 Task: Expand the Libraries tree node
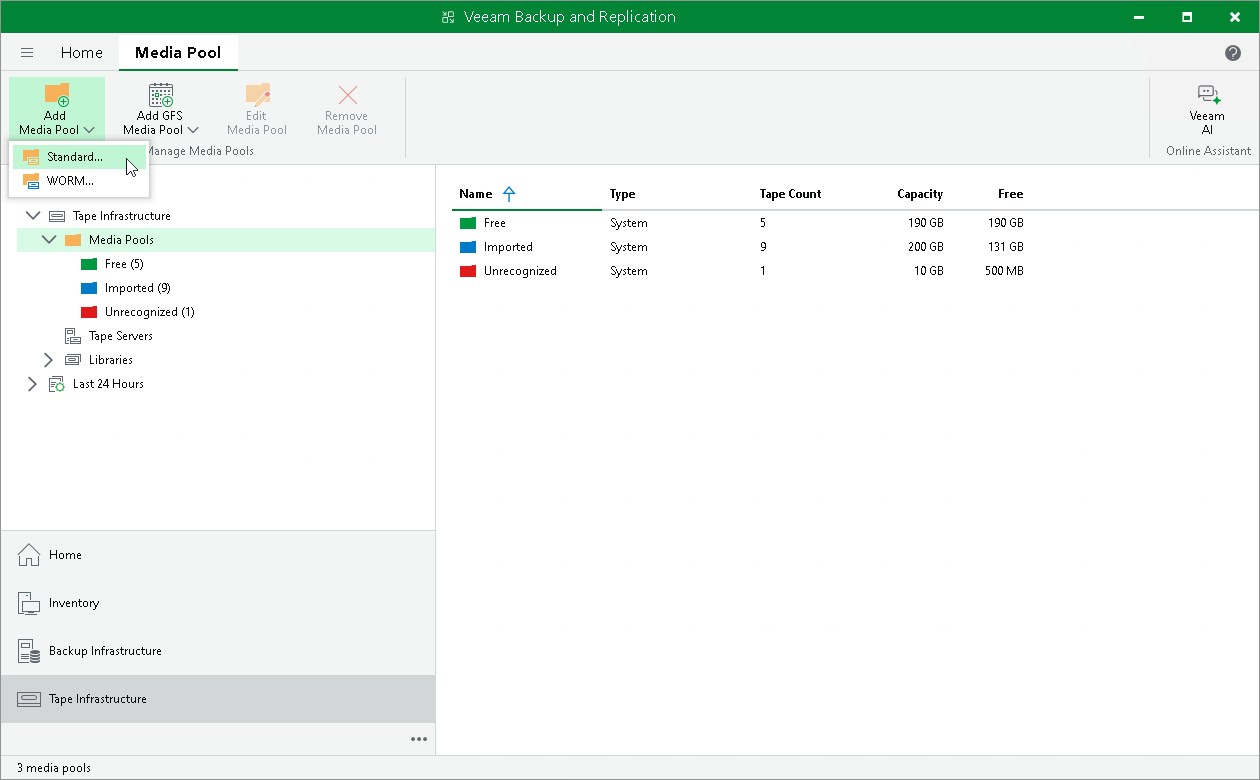tap(48, 359)
